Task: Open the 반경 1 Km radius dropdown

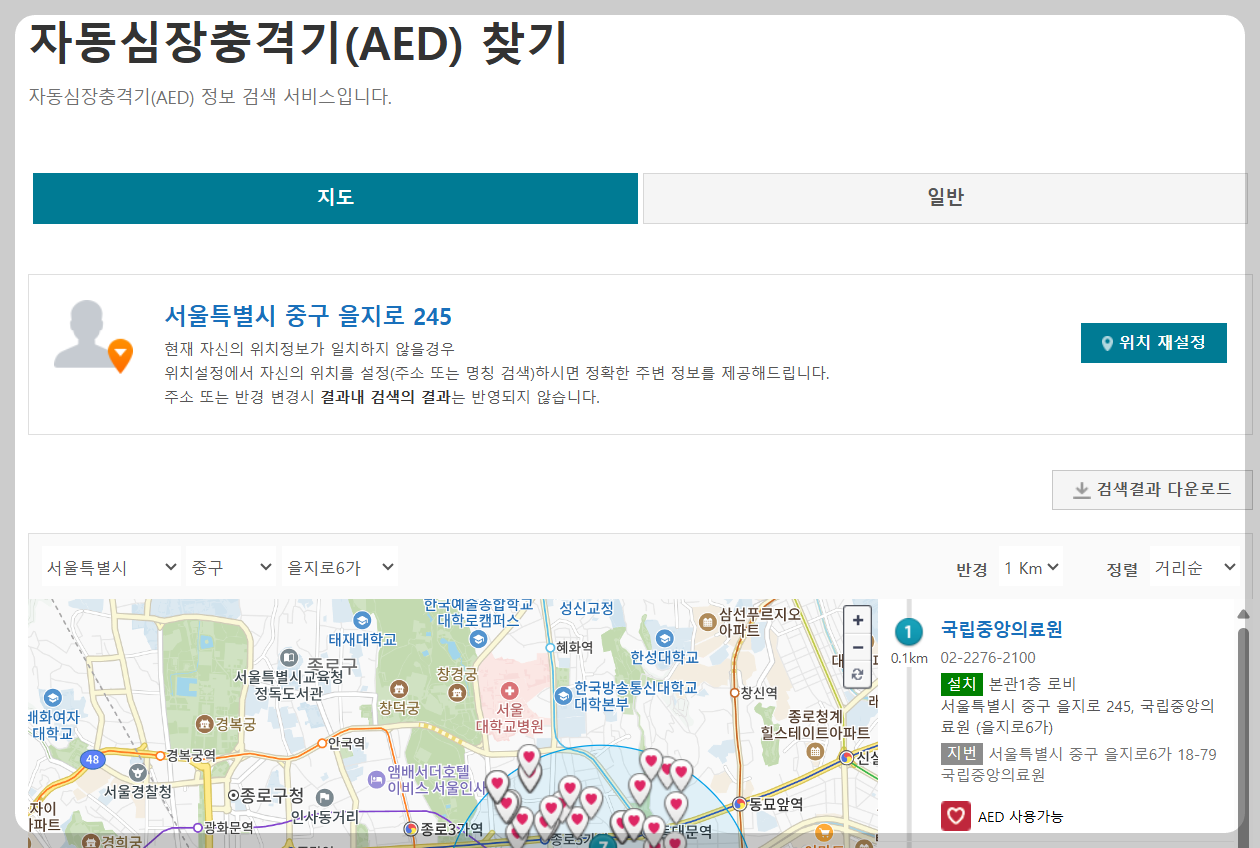Action: click(1031, 567)
